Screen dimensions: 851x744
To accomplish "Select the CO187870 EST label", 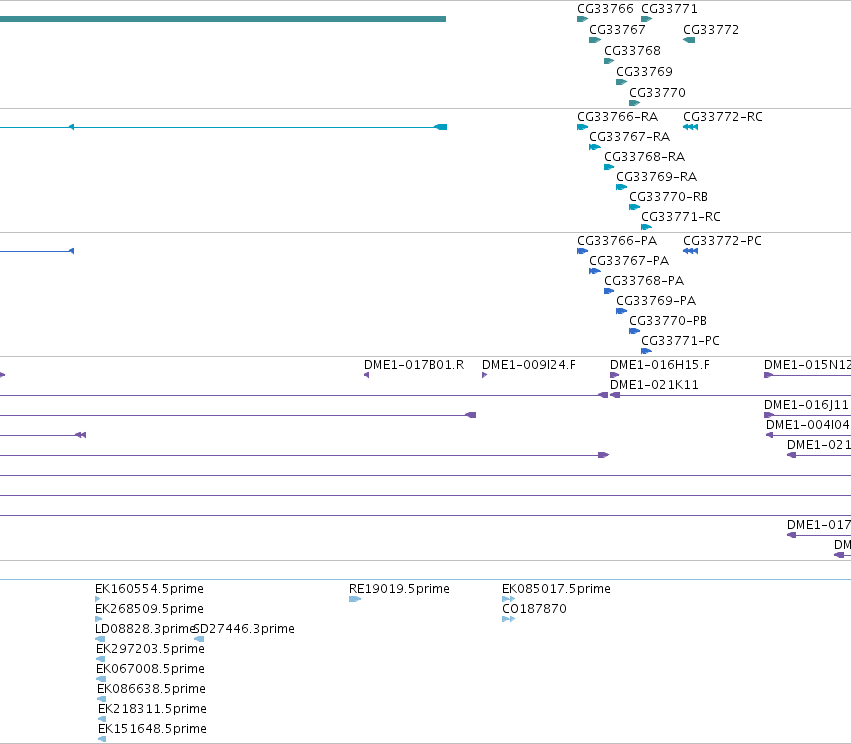I will pyautogui.click(x=535, y=609).
